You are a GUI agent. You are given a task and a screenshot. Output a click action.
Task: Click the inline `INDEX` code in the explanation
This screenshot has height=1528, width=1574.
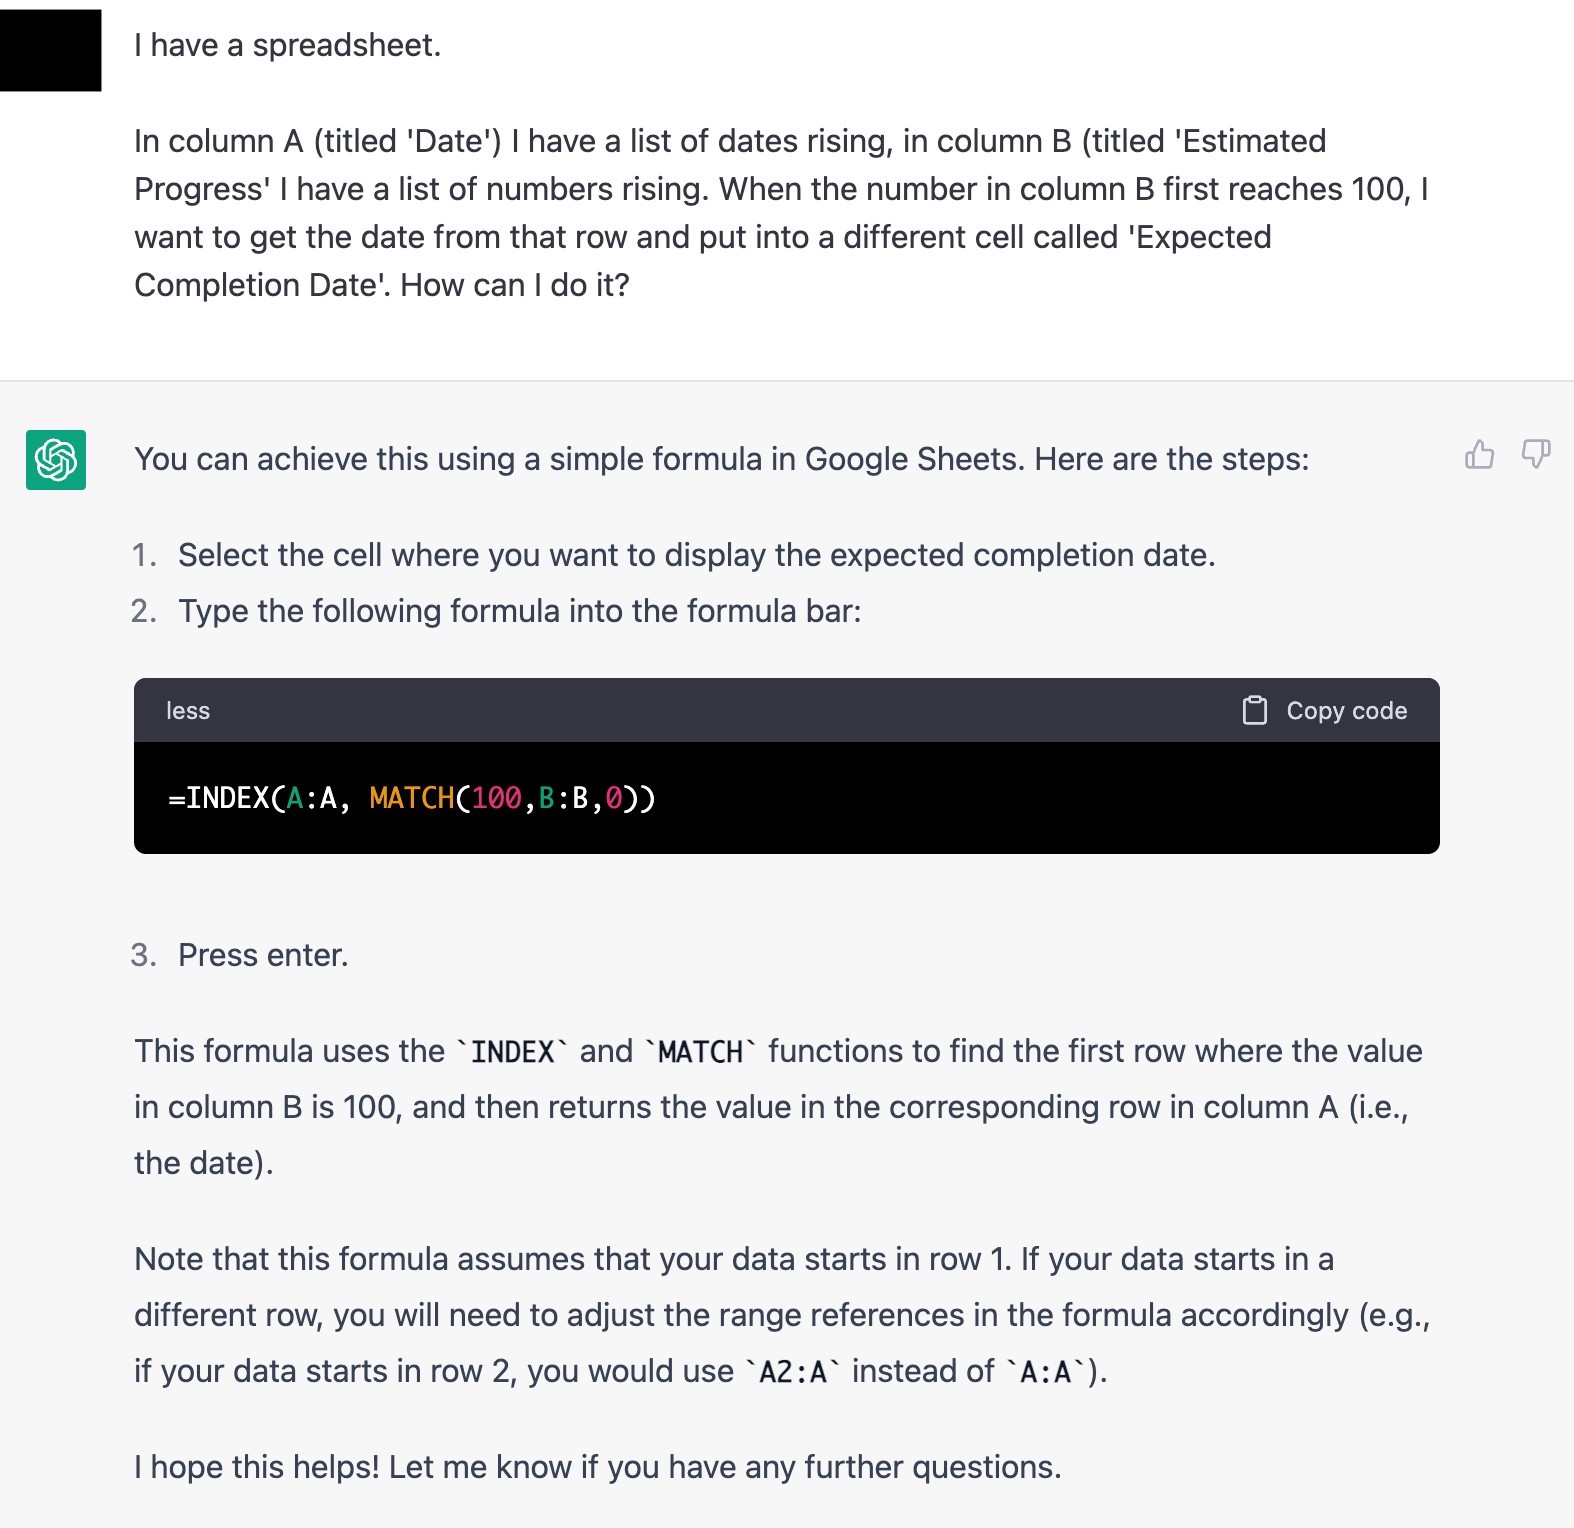513,1052
